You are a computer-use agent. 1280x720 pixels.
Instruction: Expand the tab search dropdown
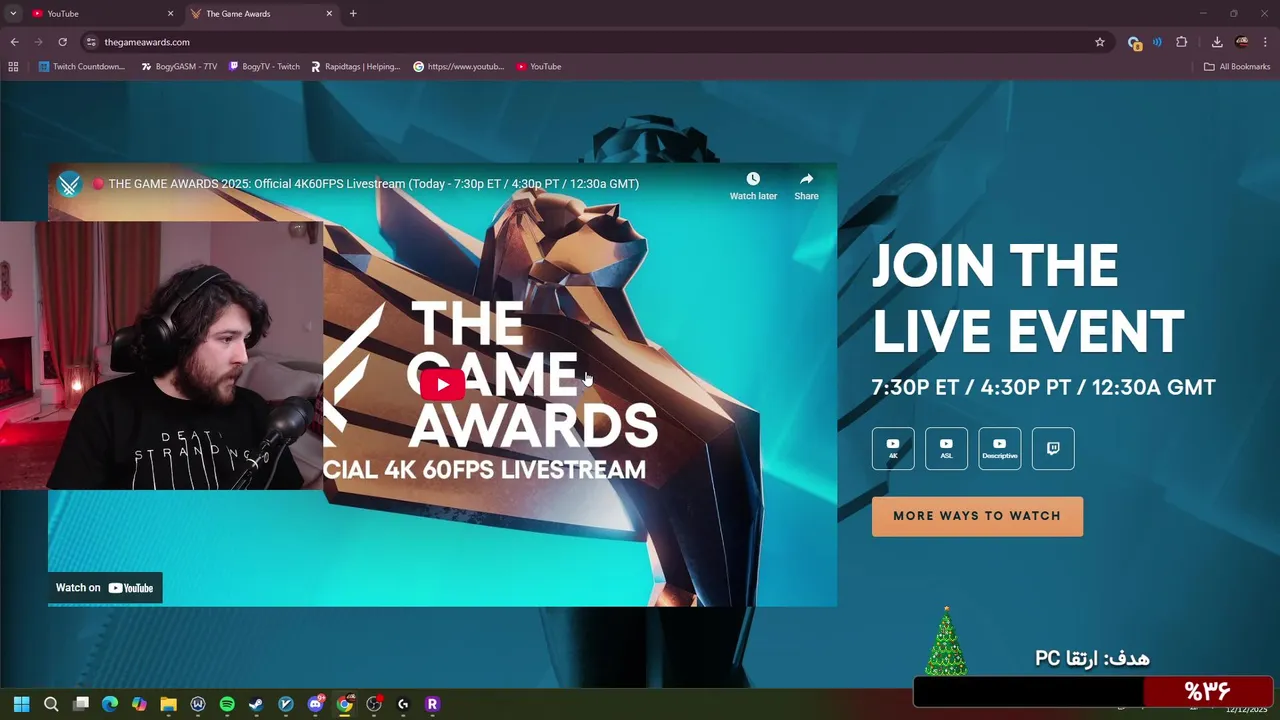13,14
